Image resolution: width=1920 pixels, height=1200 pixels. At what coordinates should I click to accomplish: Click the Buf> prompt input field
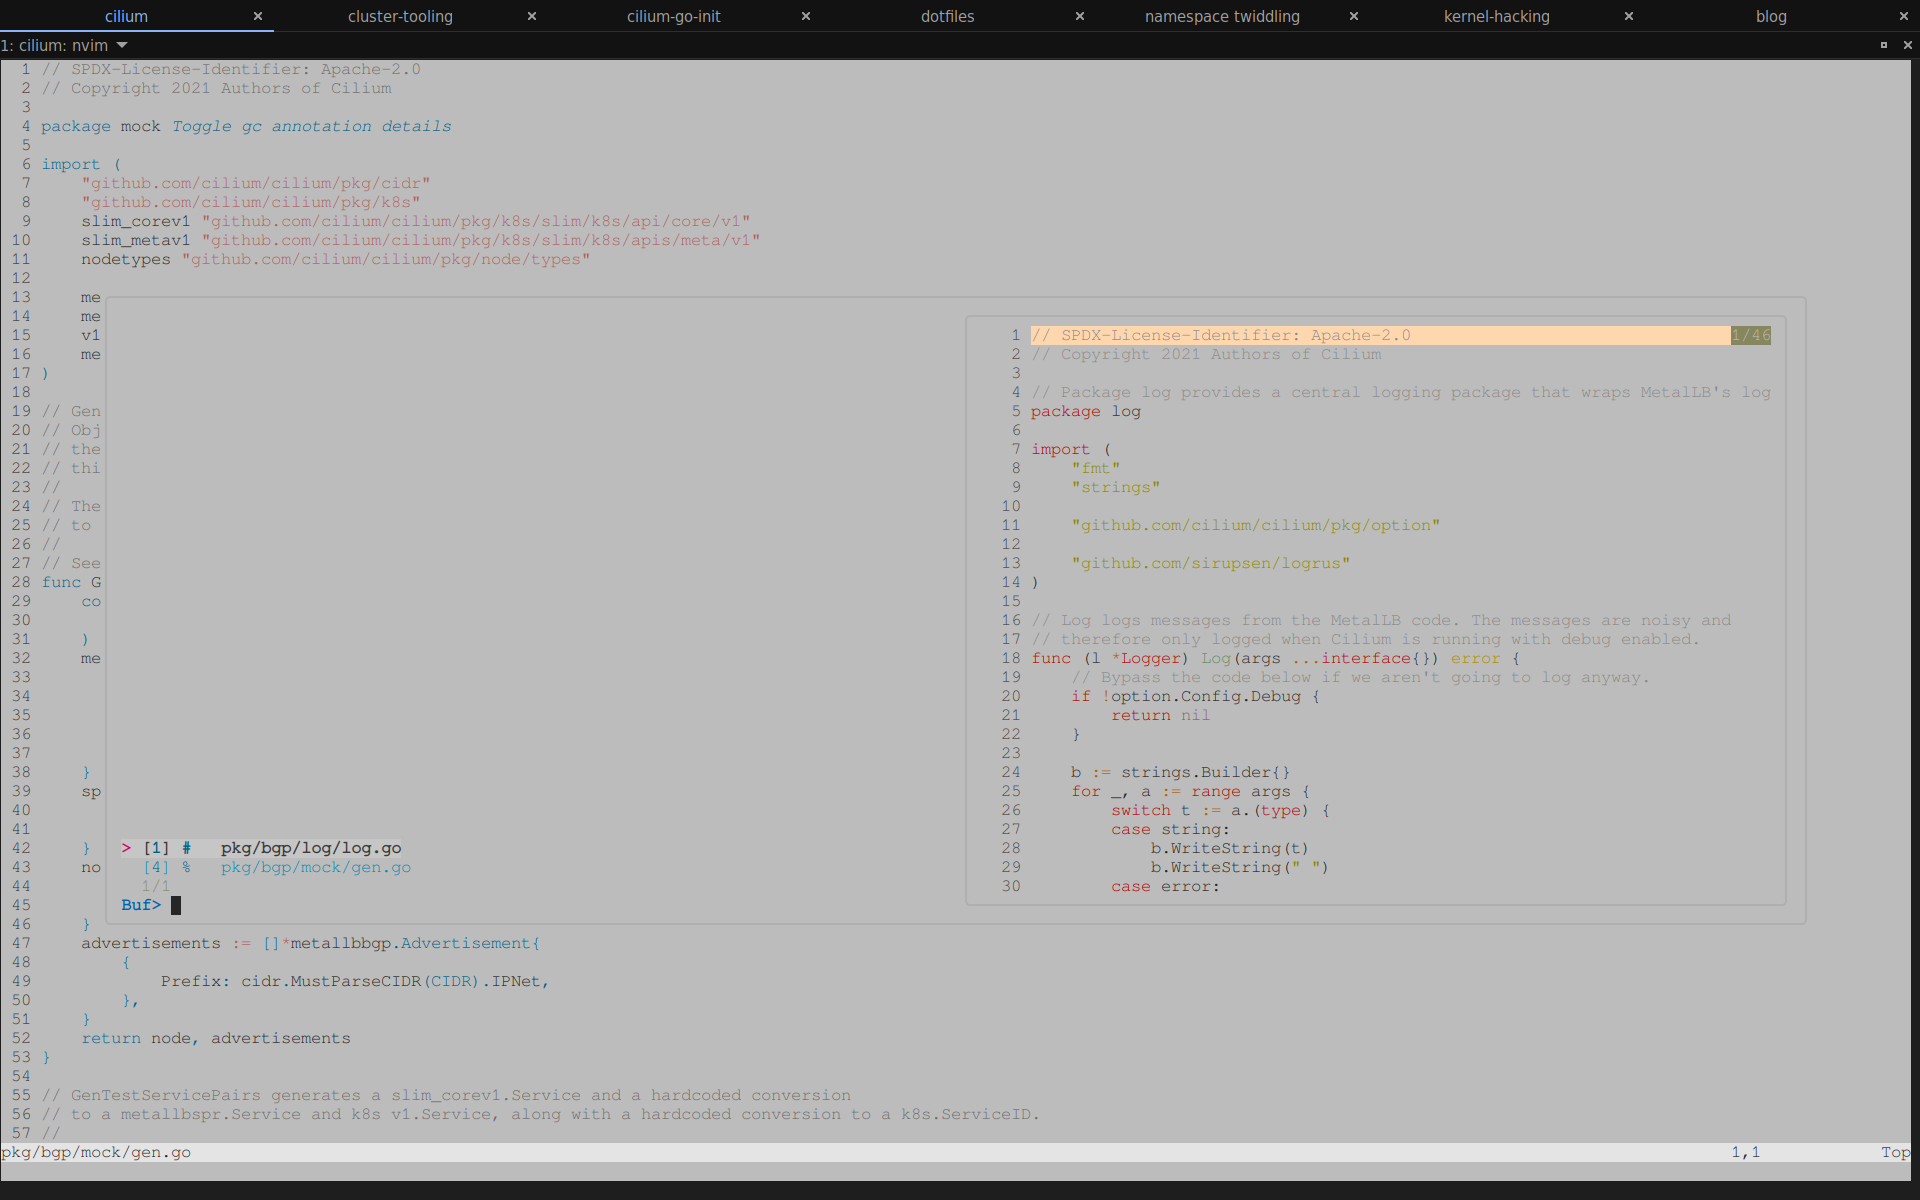coord(176,905)
